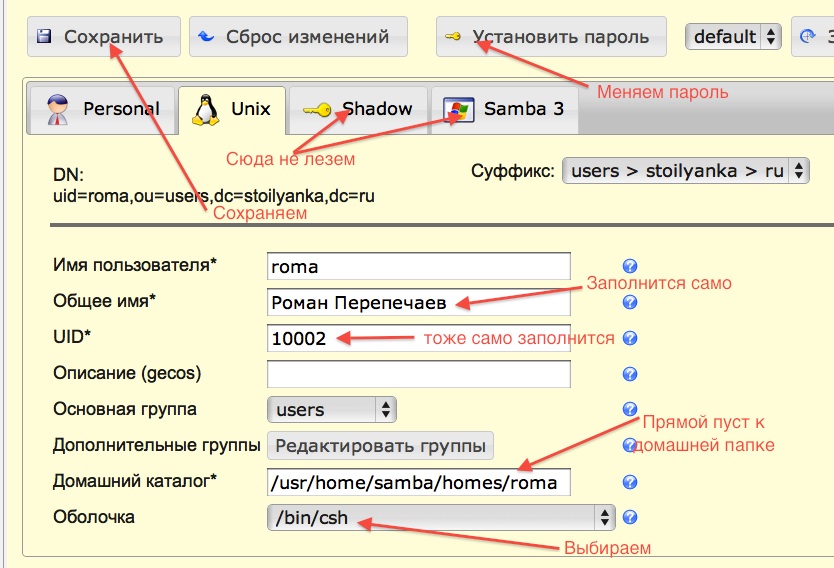Open help for Домашний каталог field
The image size is (834, 568).
pos(630,482)
